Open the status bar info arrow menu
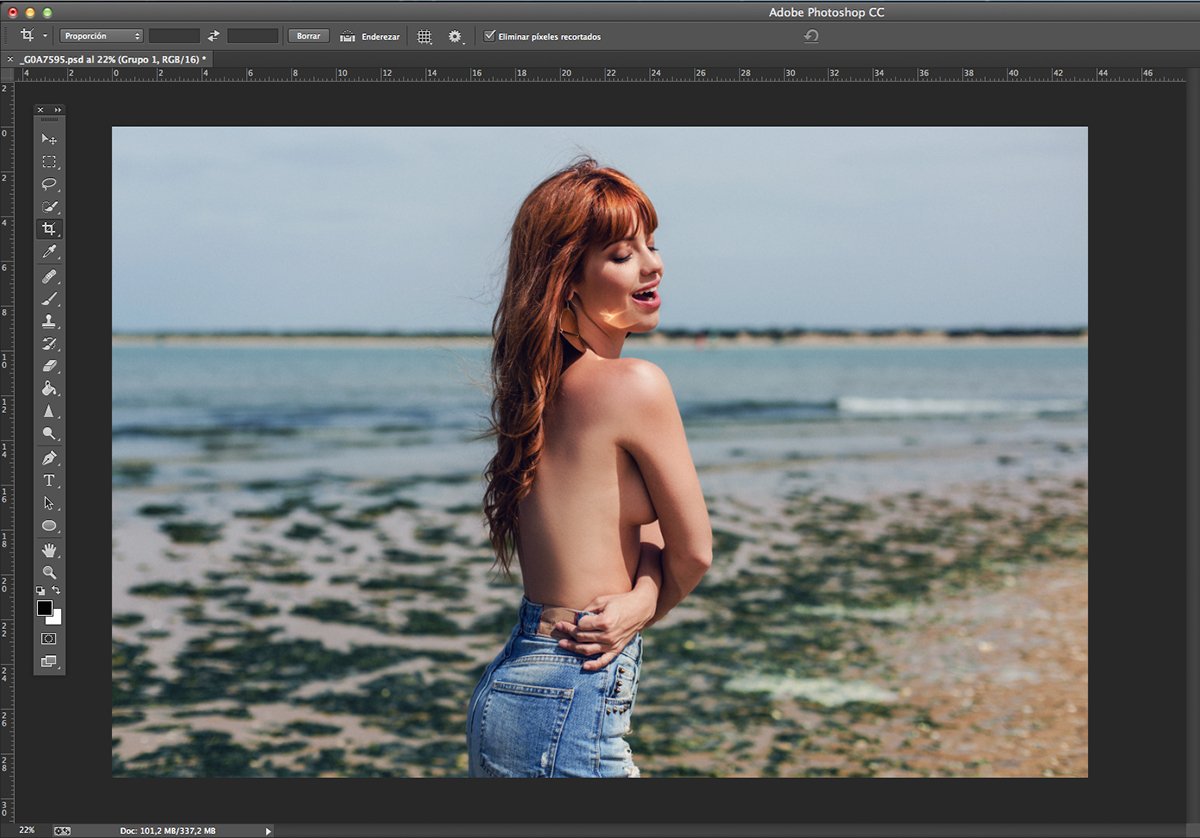1200x838 pixels. click(268, 831)
